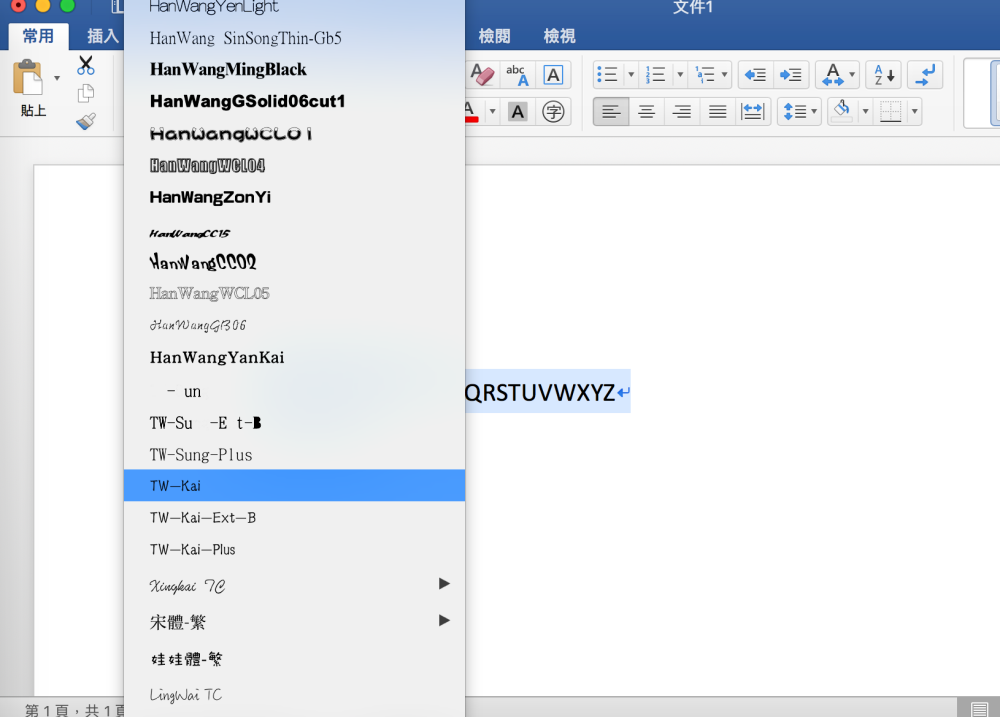The image size is (1000, 717).
Task: Choose HanWang SinSongThin-Gb5 font
Action: point(294,38)
